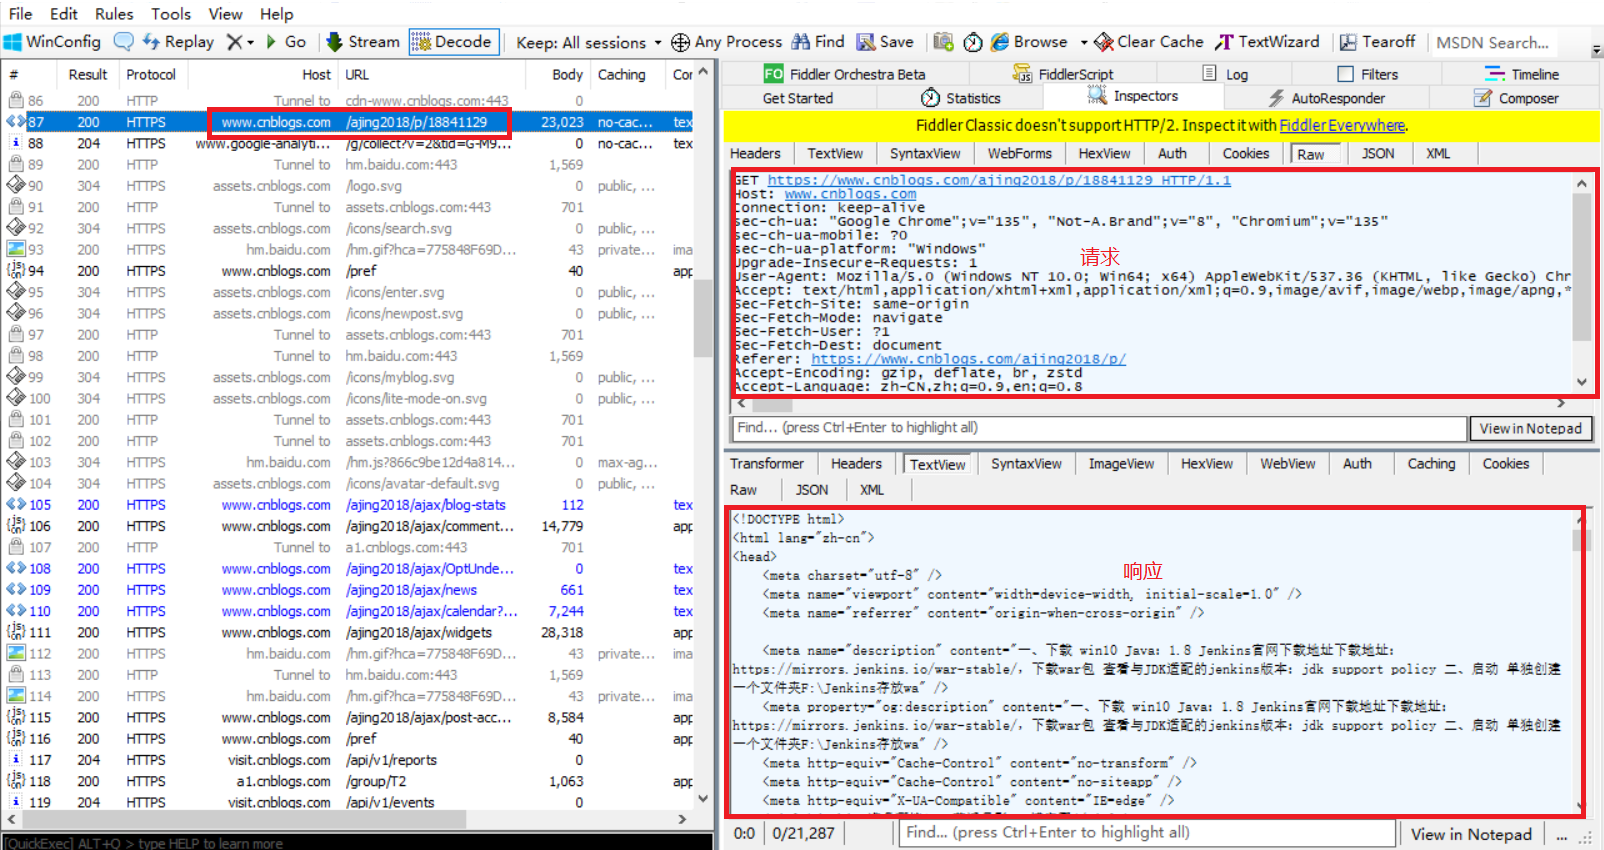Open the AutoResponder tab
This screenshot has width=1604, height=850.
(1326, 98)
